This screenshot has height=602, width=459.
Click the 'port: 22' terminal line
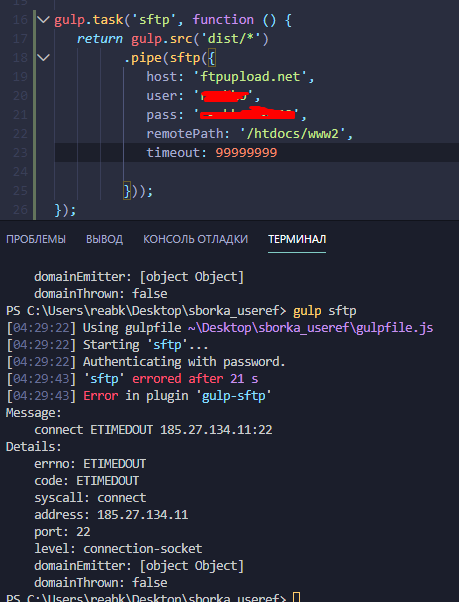tap(62, 532)
